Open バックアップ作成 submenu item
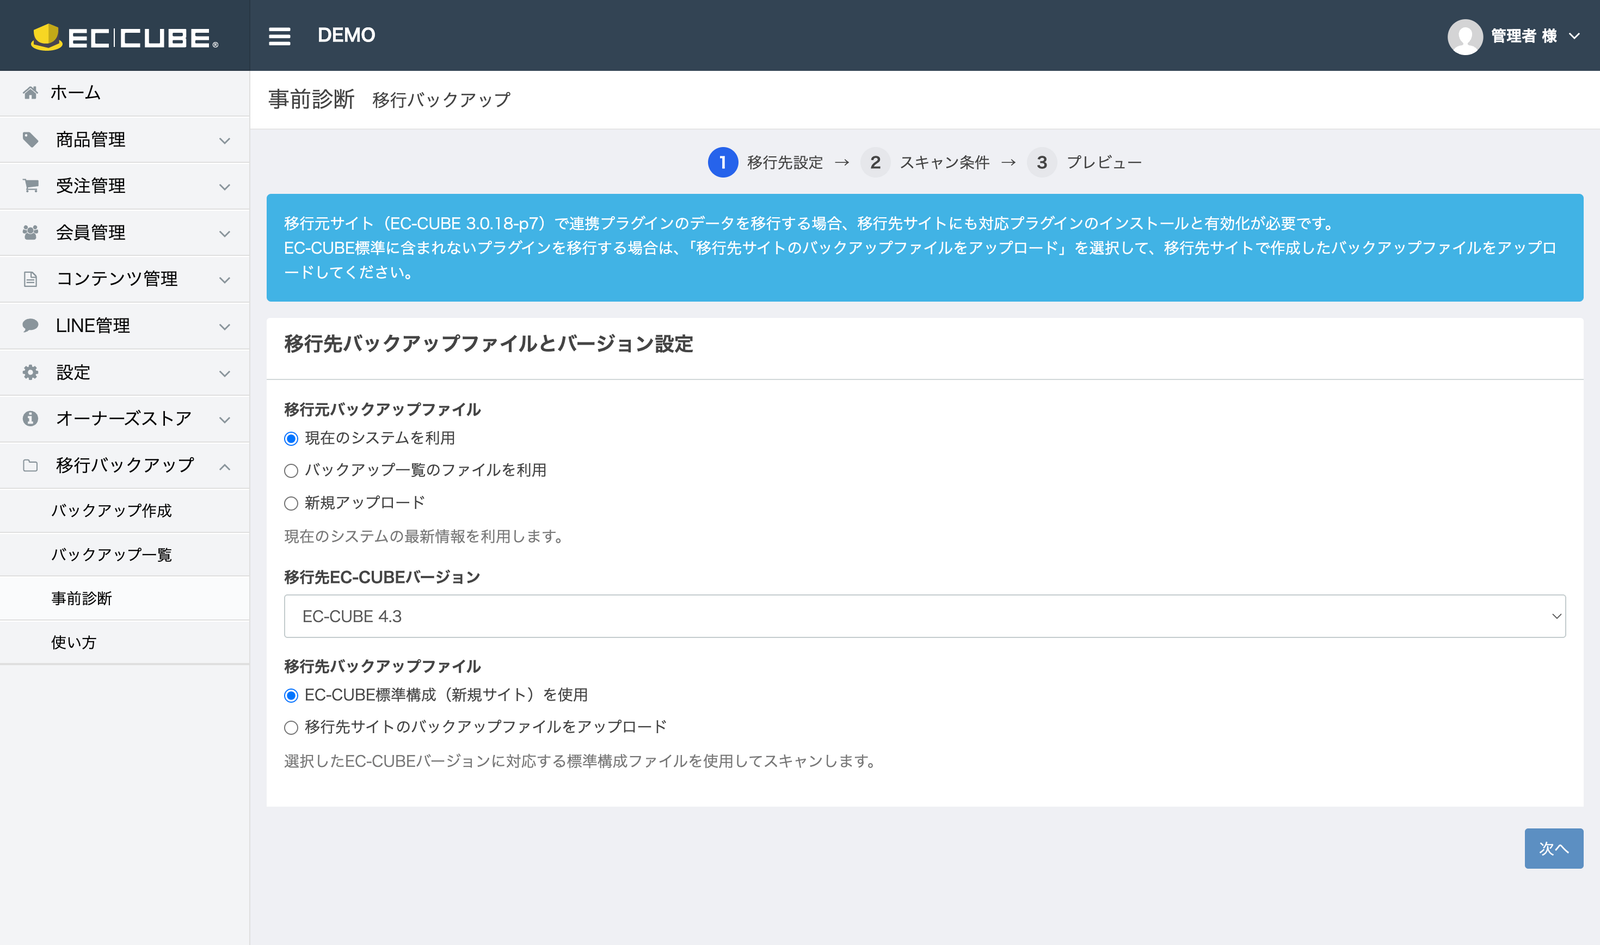The width and height of the screenshot is (1600, 945). coord(124,510)
